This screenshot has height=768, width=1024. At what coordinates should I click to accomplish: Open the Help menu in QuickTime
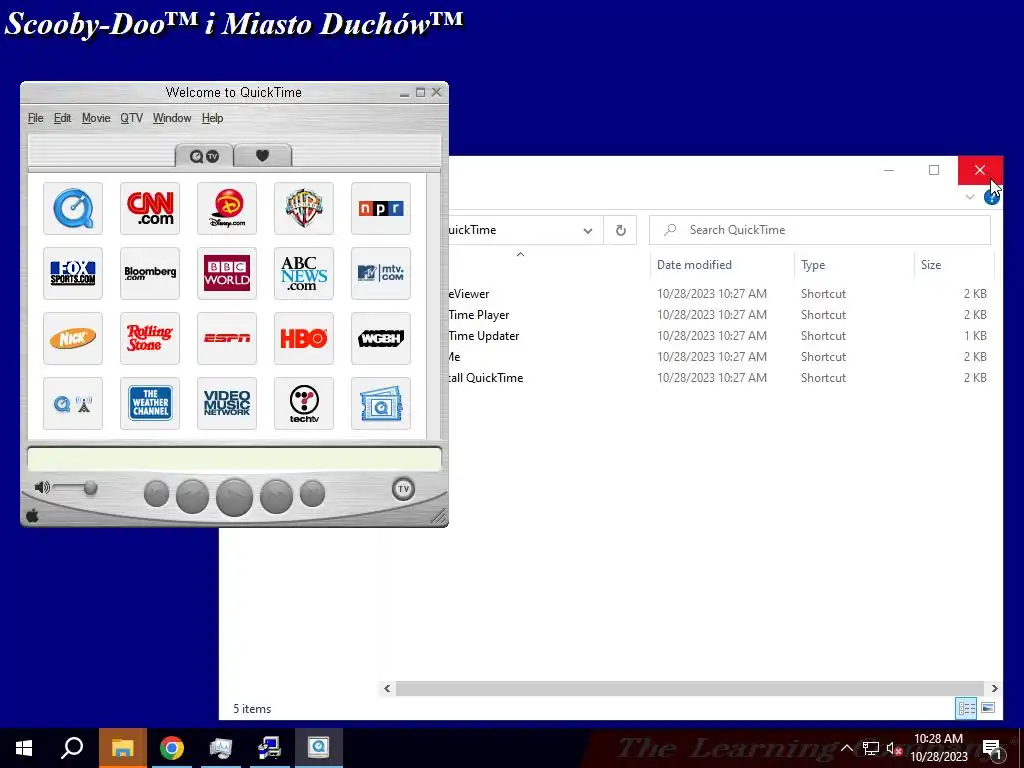coord(212,118)
